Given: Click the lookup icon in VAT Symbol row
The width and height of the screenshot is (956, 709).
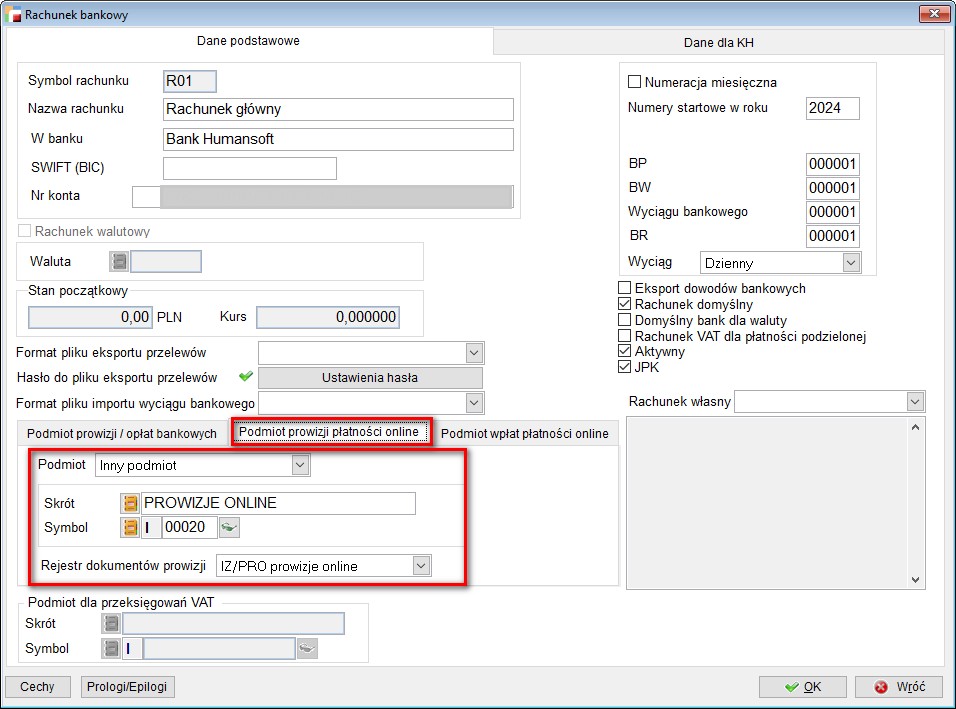Looking at the screenshot, I should click(x=307, y=649).
